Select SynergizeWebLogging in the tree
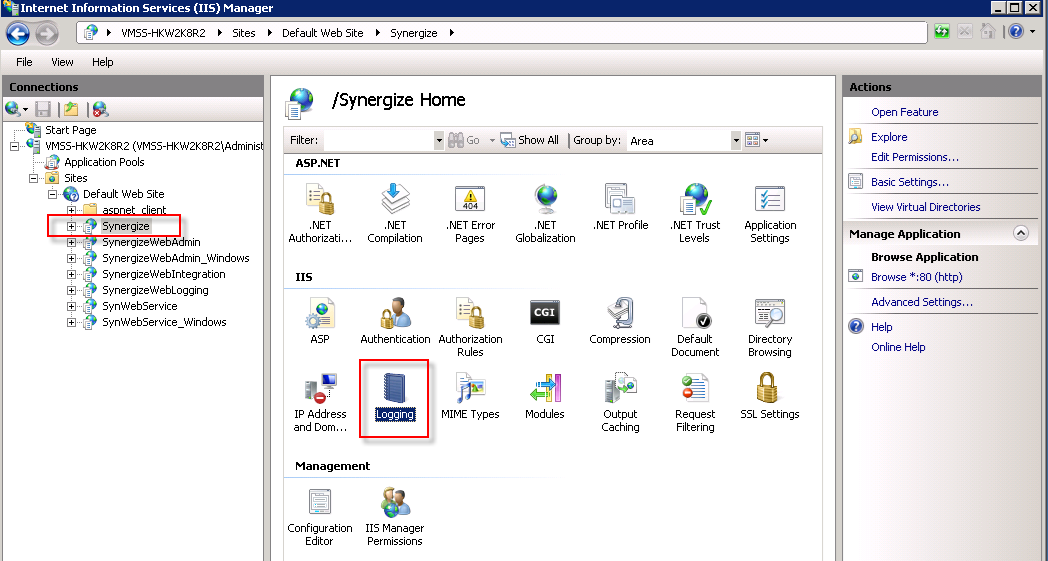This screenshot has width=1048, height=561. pyautogui.click(x=155, y=290)
